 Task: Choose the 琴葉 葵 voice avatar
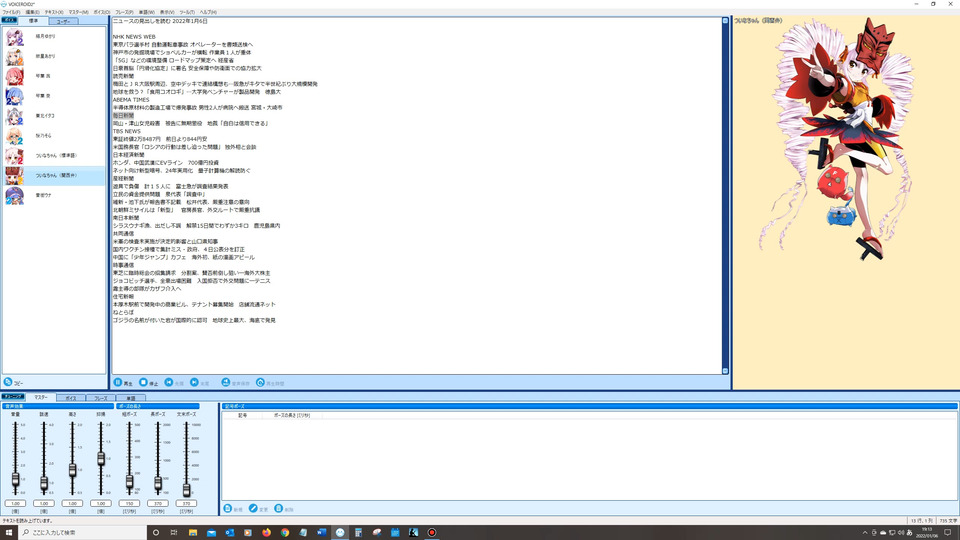click(x=14, y=96)
